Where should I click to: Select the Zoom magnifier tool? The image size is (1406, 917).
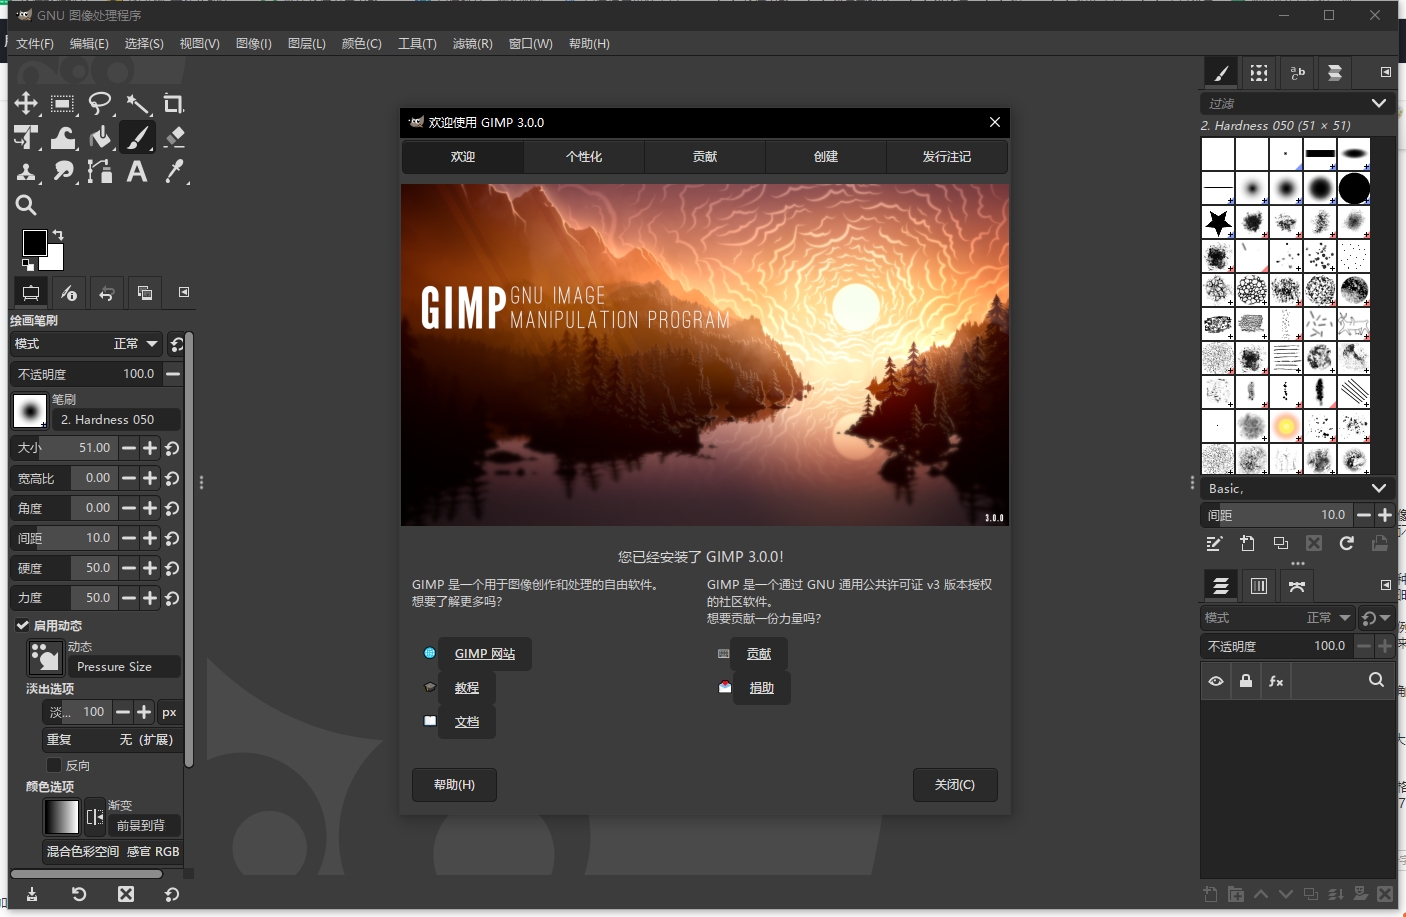(26, 205)
